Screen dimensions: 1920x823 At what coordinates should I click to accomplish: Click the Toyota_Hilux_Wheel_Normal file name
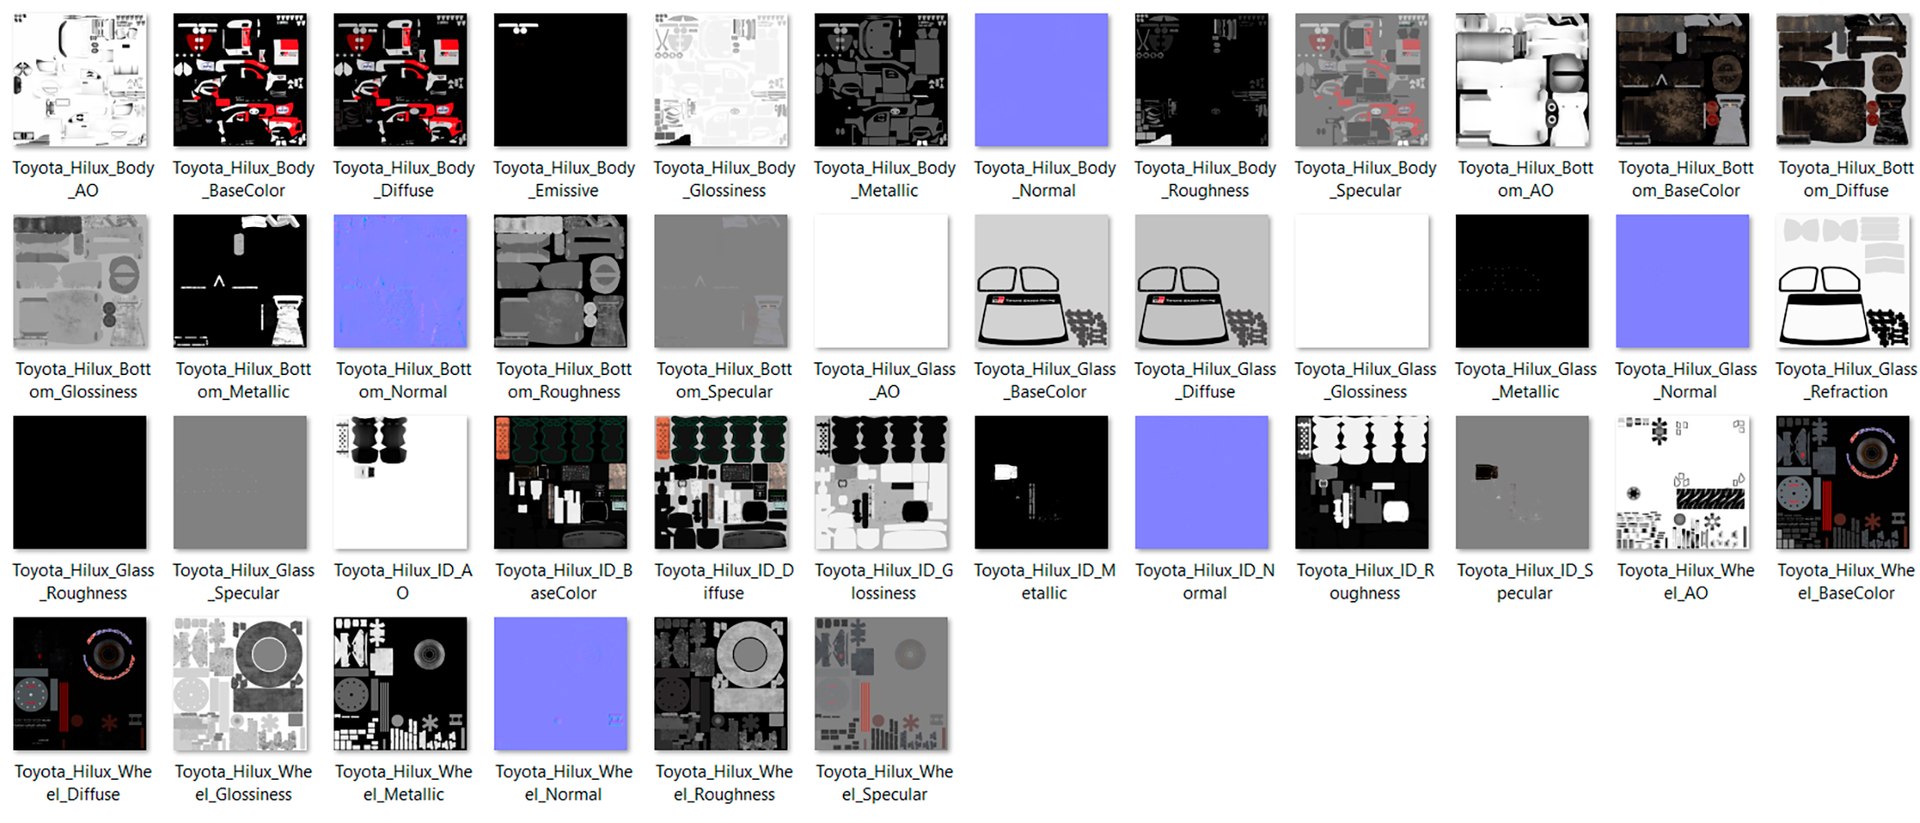[564, 783]
